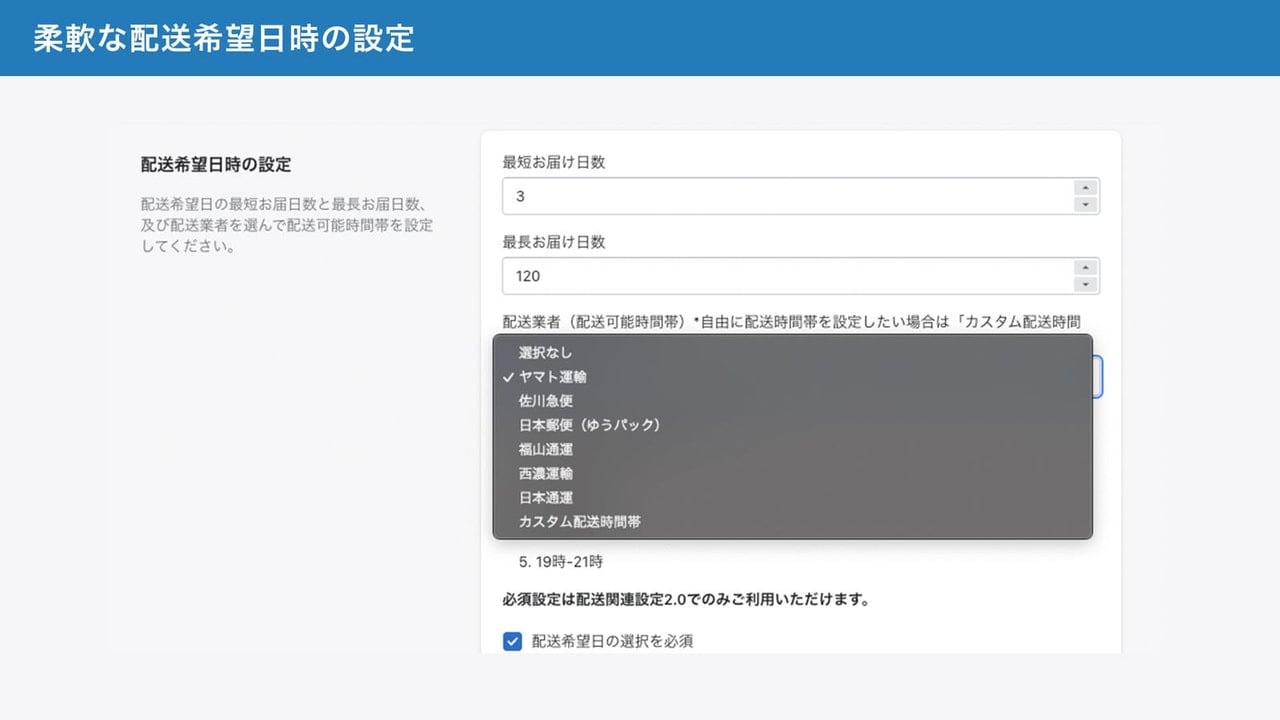The image size is (1280, 720).
Task: Click the 配送希望日の選択を必須 label text
Action: tap(612, 641)
